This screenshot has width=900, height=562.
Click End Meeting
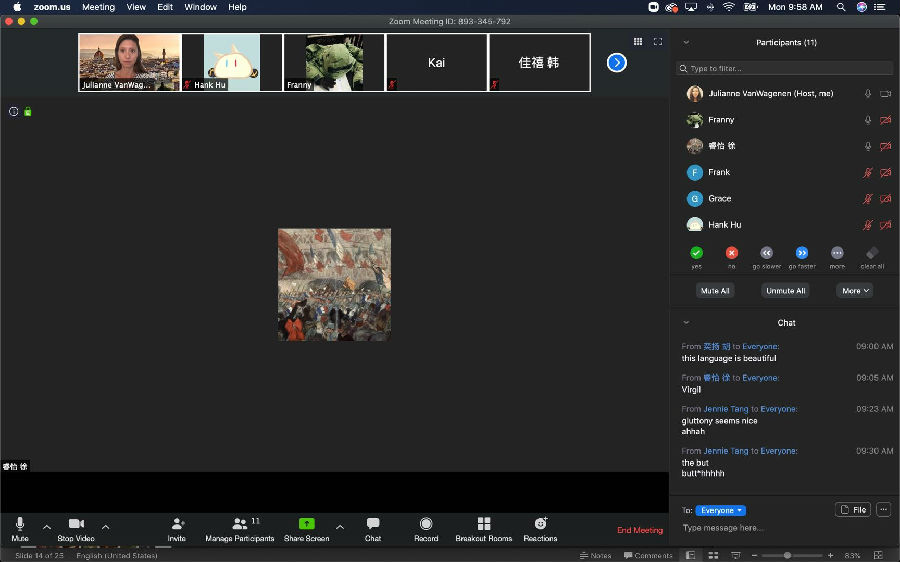640,530
